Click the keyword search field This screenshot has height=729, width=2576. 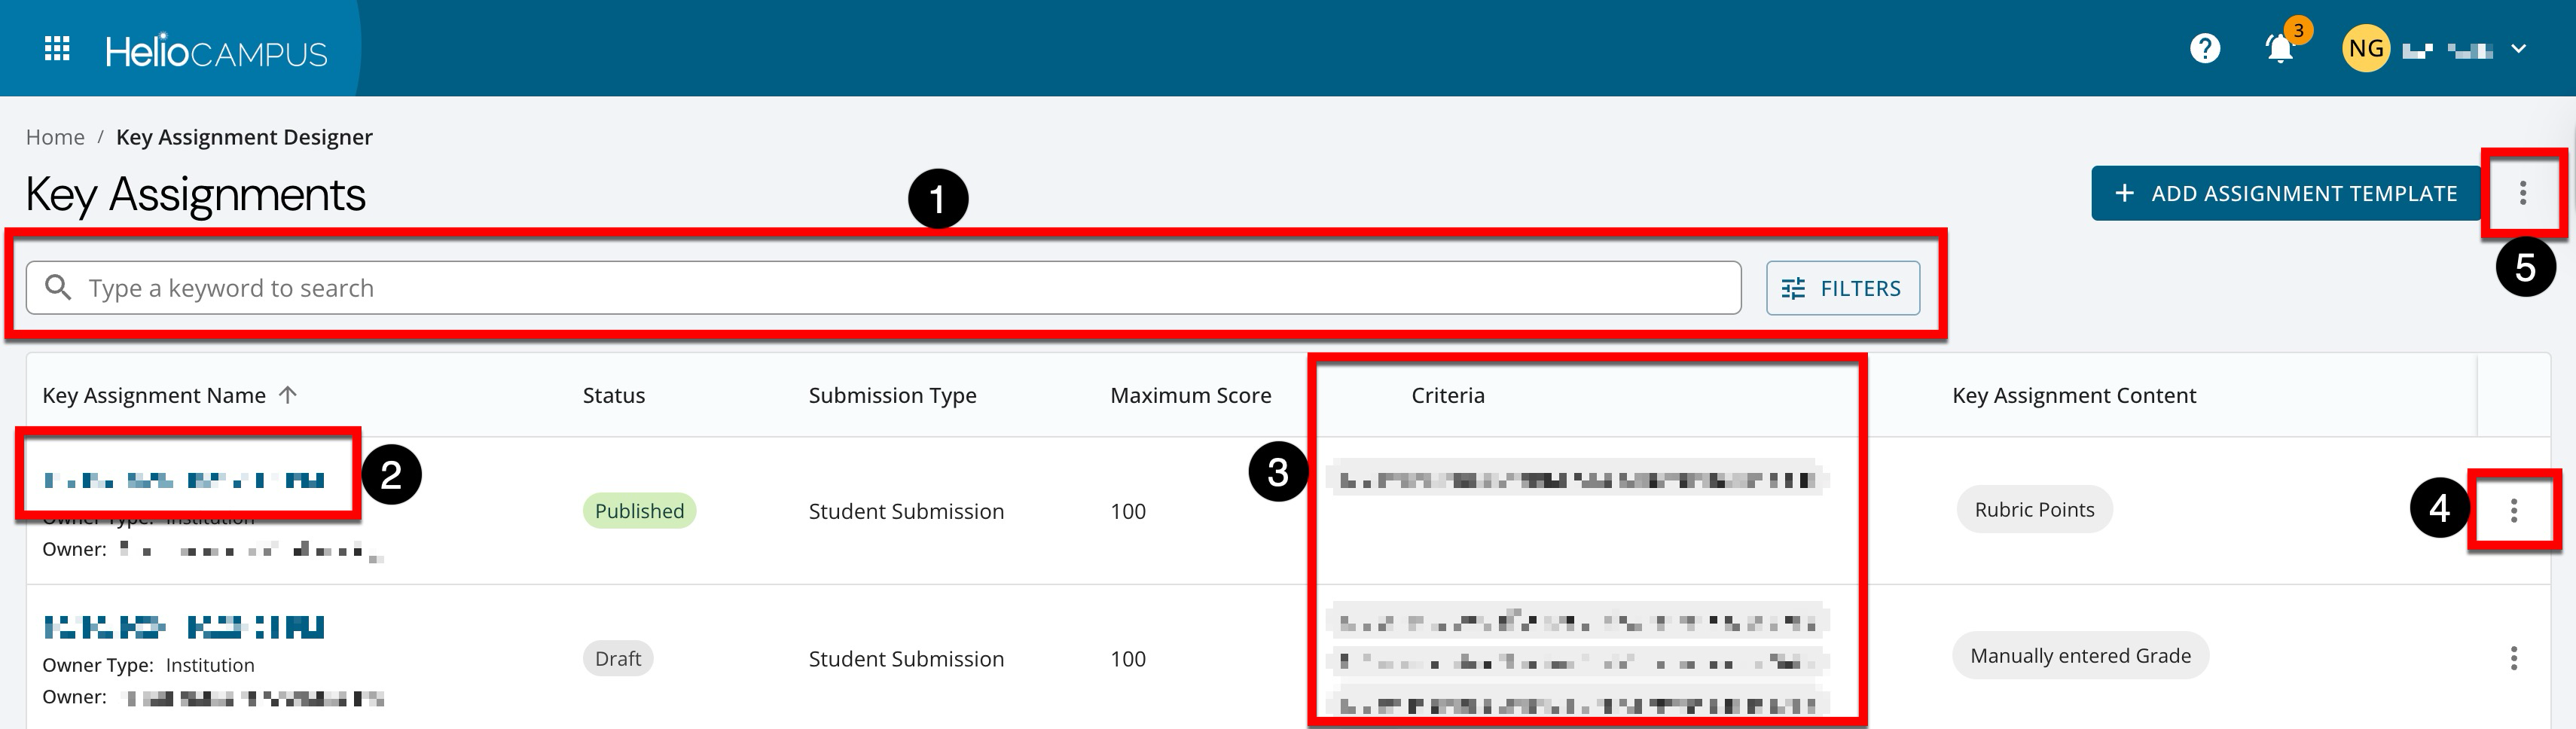coord(900,288)
